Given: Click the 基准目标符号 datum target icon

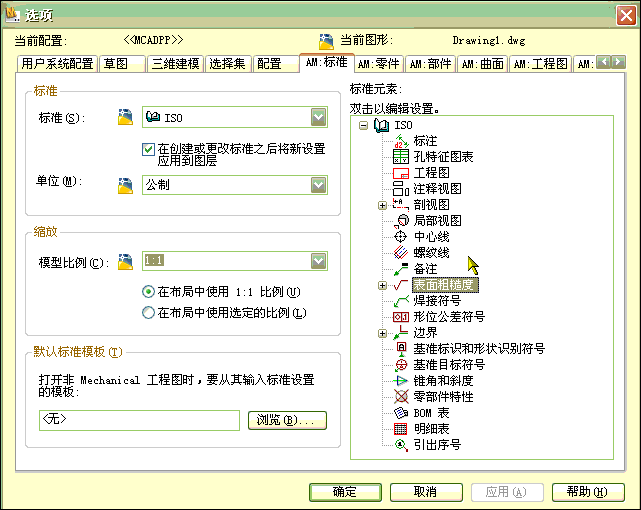Looking at the screenshot, I should (x=401, y=365).
